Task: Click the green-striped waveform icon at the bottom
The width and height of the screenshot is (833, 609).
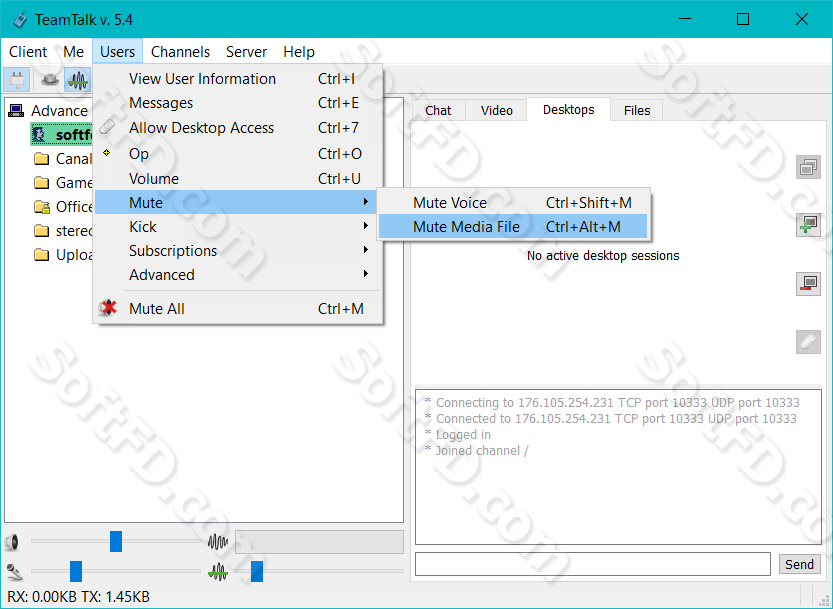Action: (x=218, y=572)
